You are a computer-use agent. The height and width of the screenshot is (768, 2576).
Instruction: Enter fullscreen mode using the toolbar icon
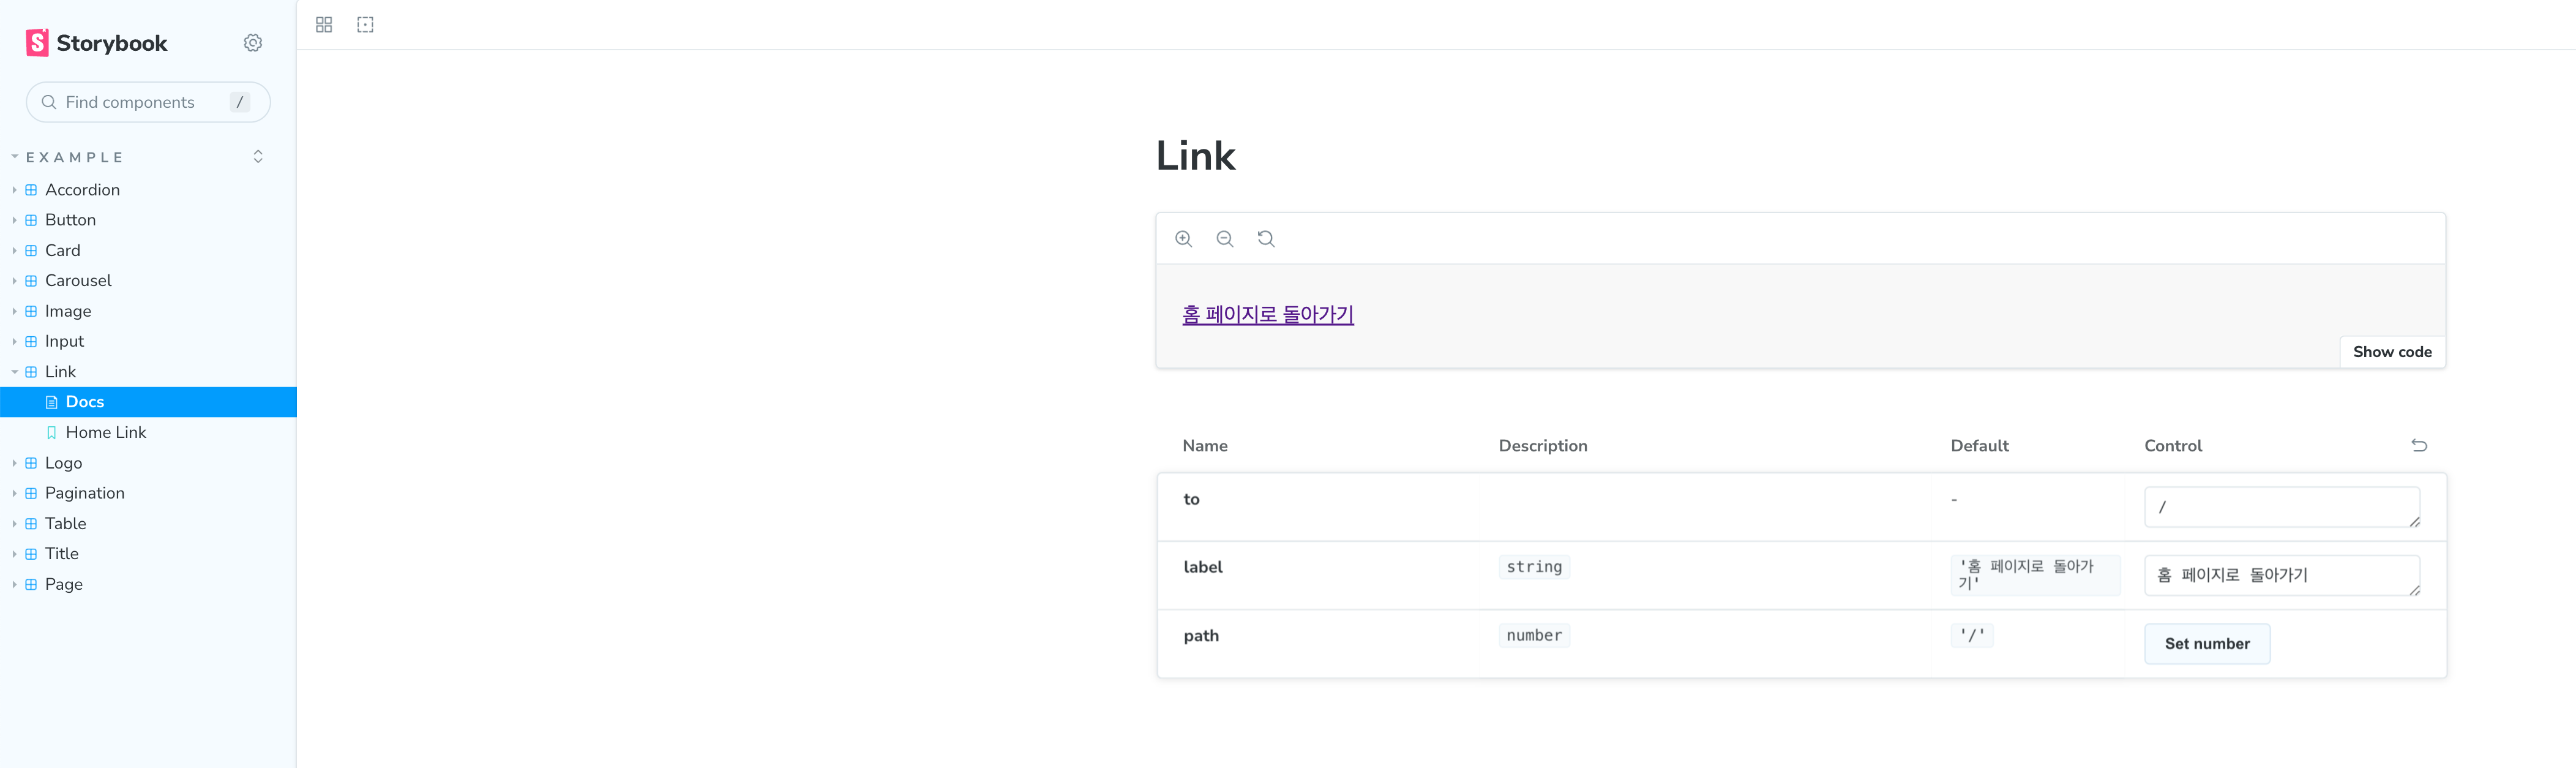pos(364,23)
